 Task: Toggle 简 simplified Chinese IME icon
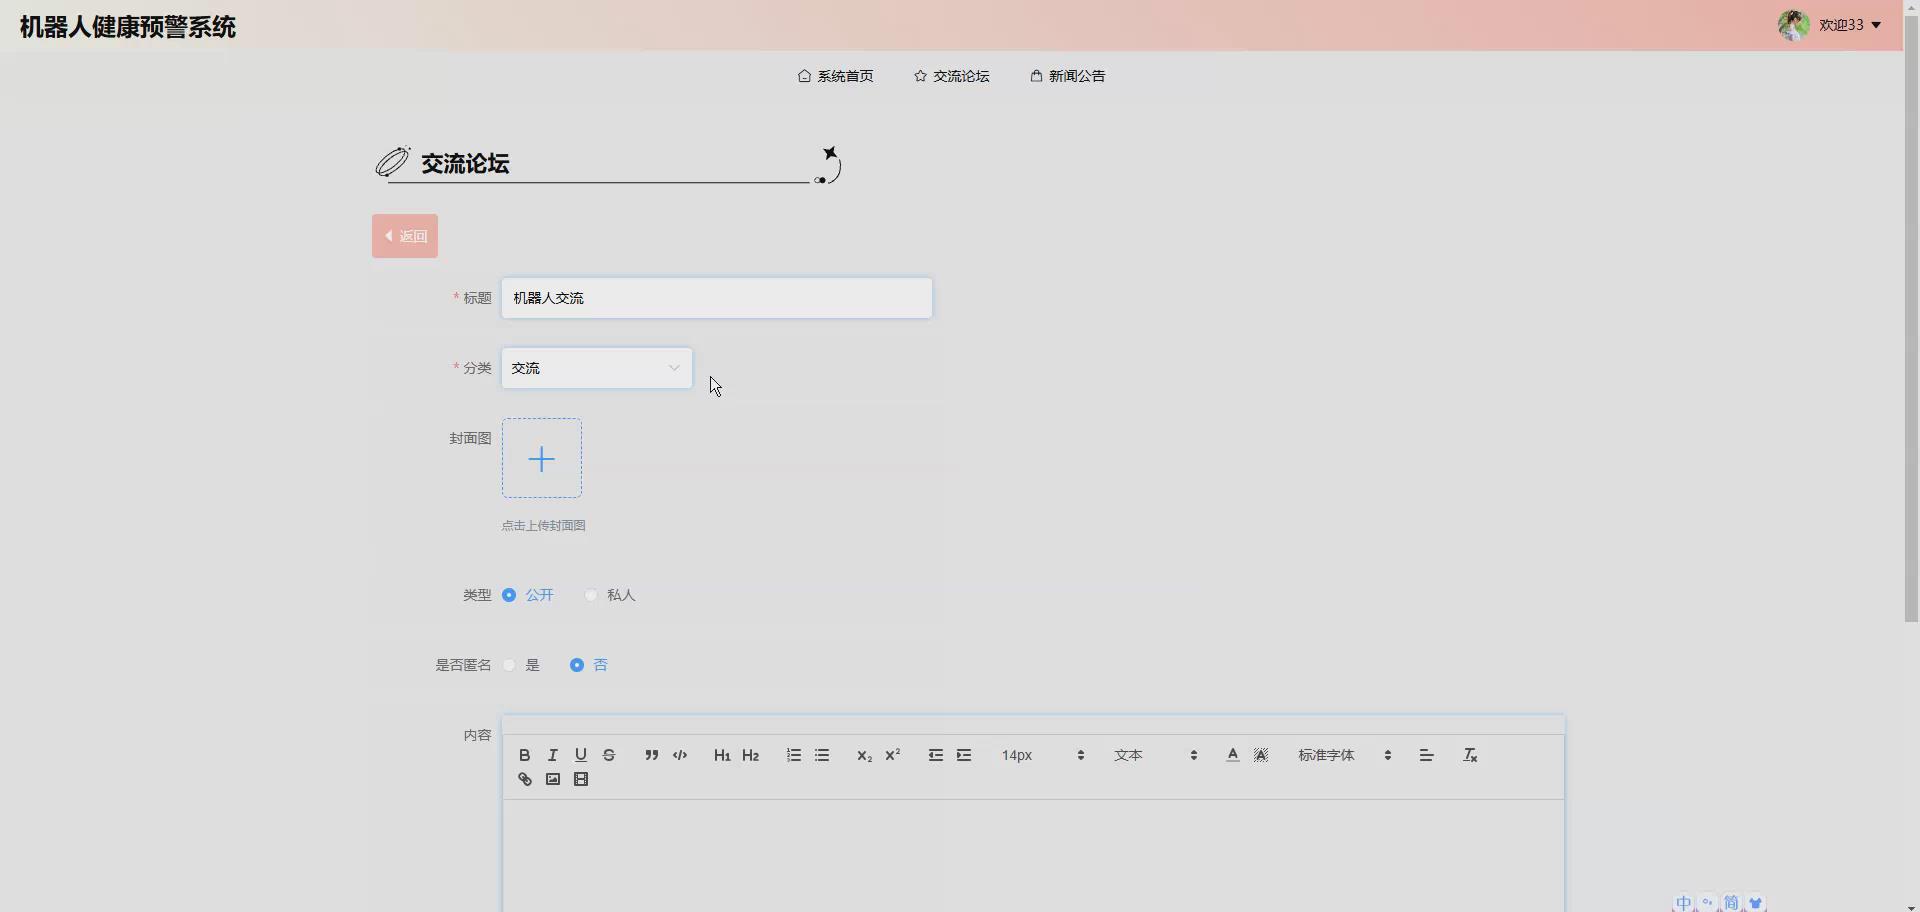point(1731,903)
